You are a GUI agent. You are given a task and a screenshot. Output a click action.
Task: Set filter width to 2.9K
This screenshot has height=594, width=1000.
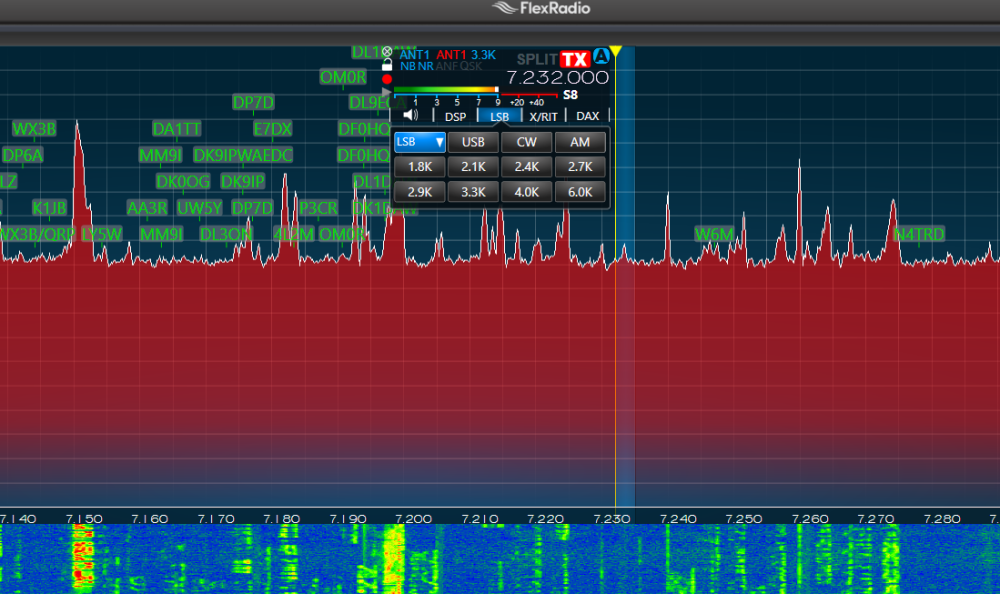coord(420,191)
